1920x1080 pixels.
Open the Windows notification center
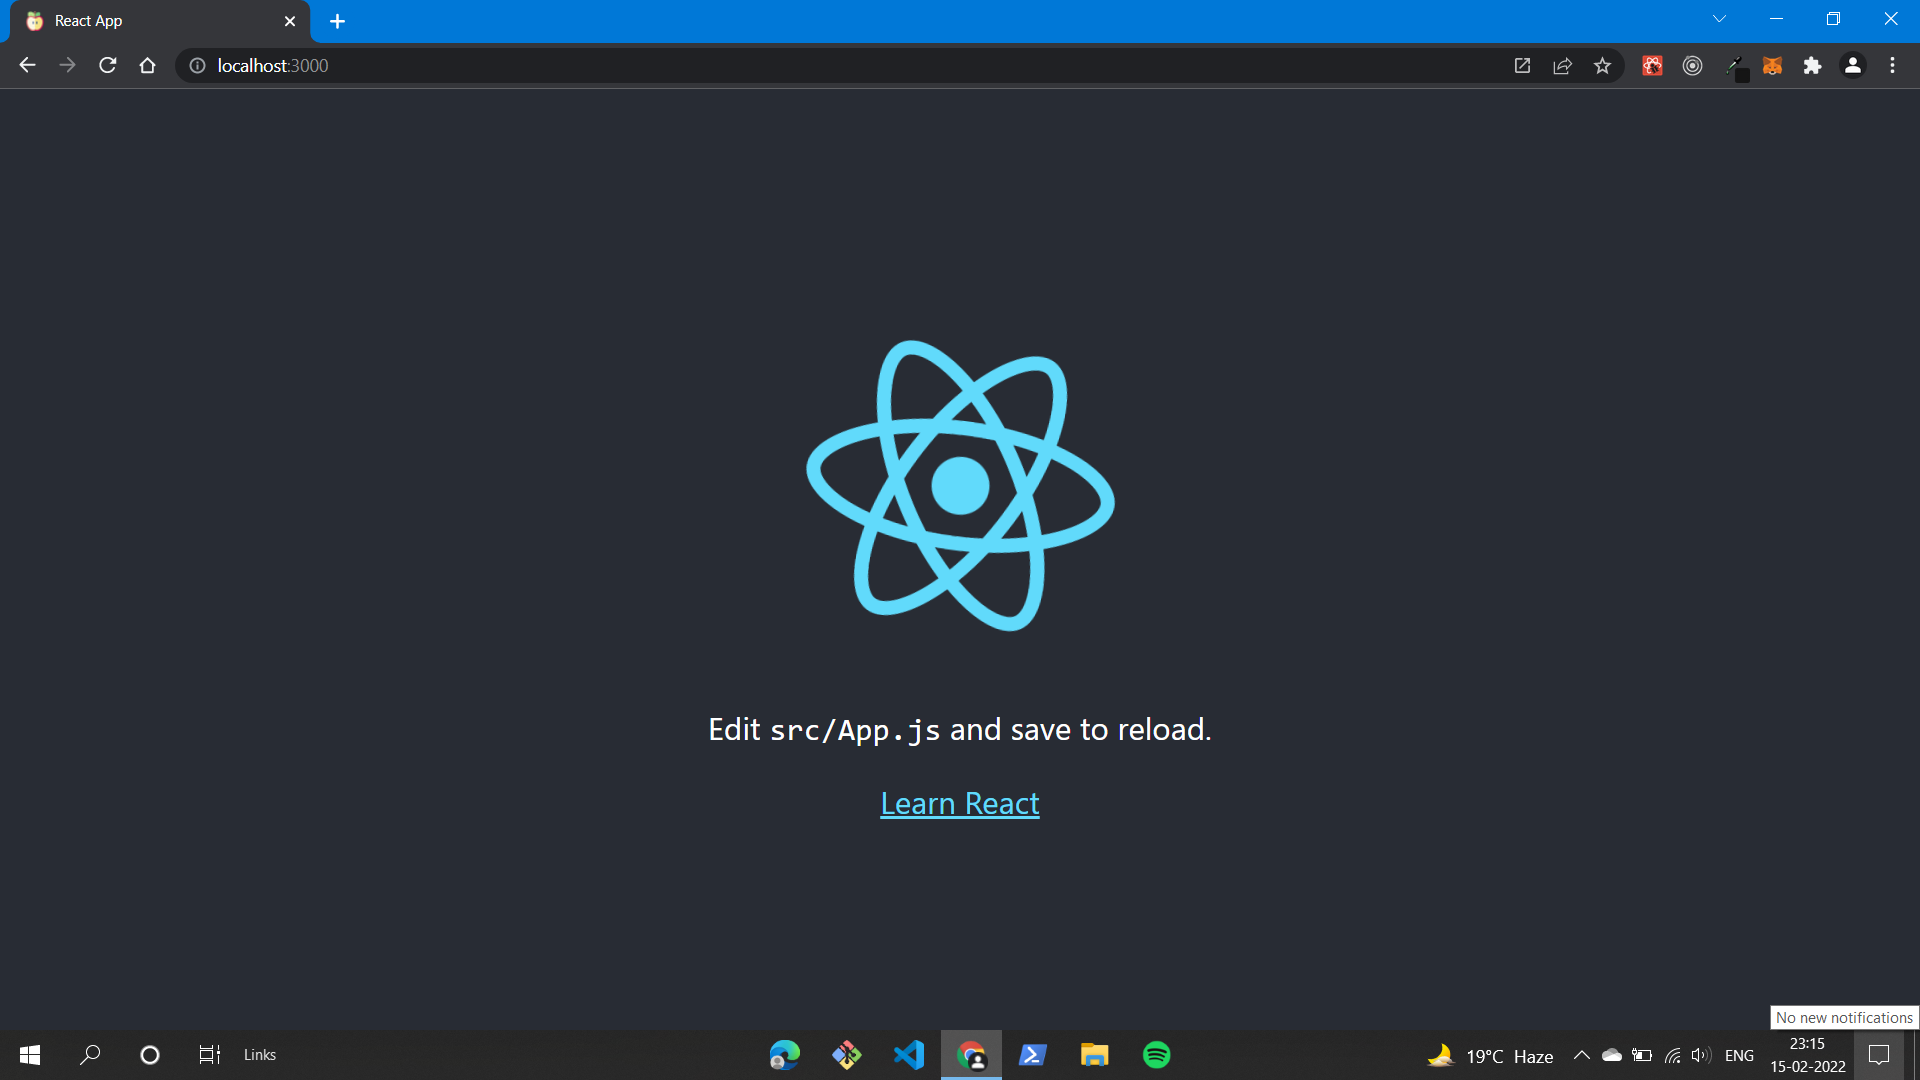coord(1879,1055)
